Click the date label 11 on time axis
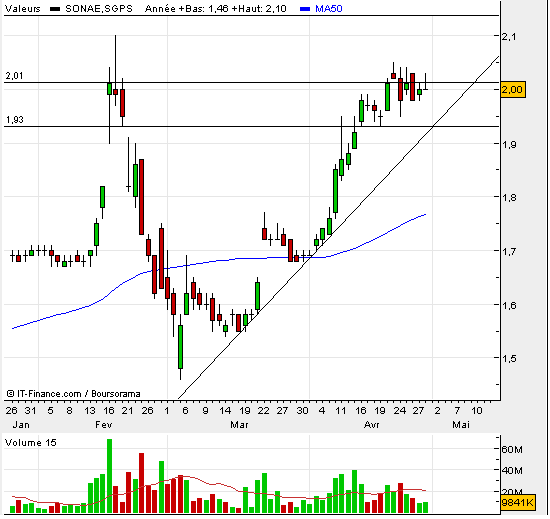The image size is (550, 519). [x=341, y=410]
